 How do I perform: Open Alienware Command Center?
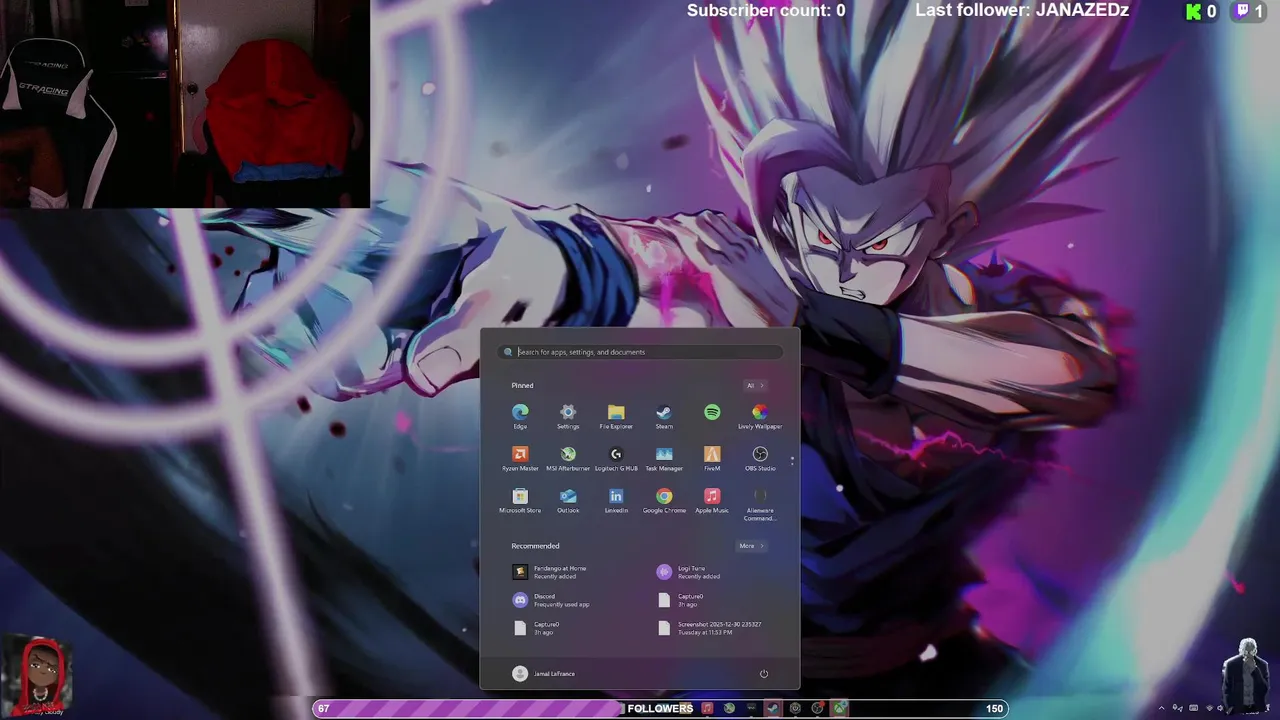[760, 505]
